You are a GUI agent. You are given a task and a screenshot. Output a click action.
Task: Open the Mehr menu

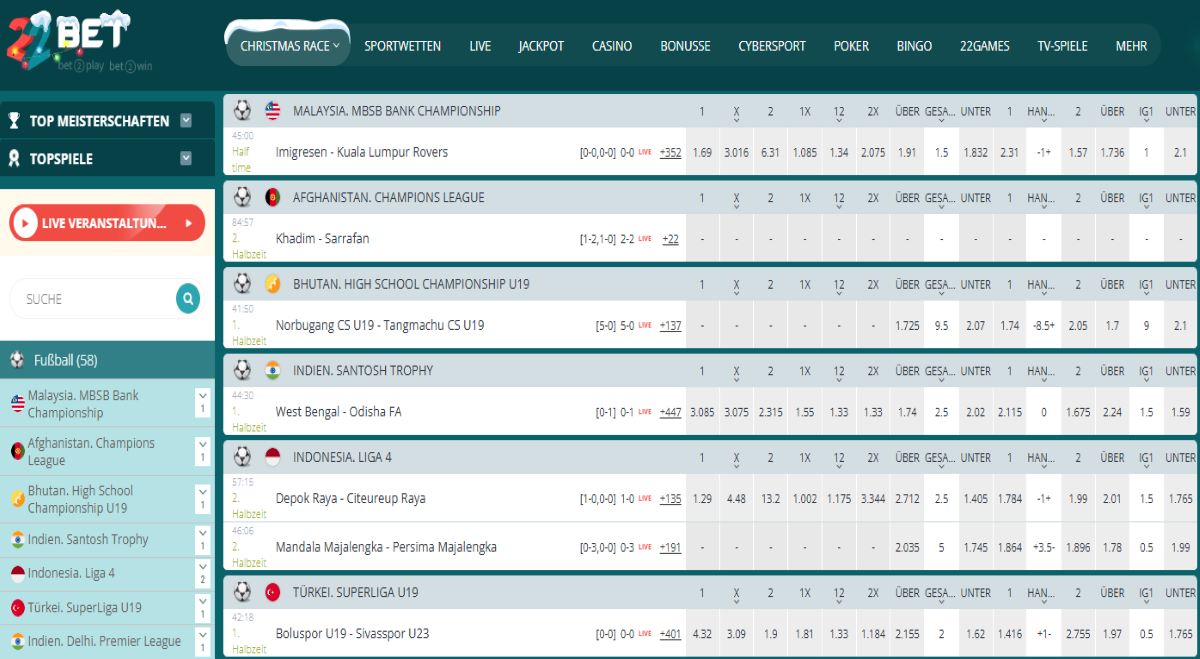tap(1132, 46)
